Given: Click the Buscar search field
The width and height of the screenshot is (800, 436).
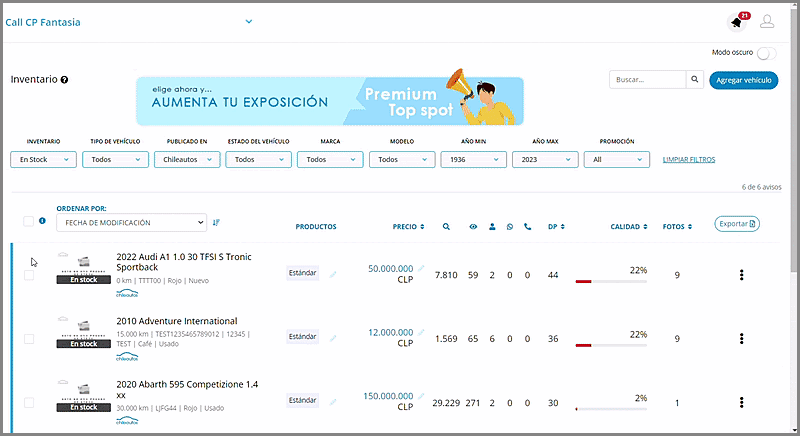Looking at the screenshot, I should pos(647,80).
